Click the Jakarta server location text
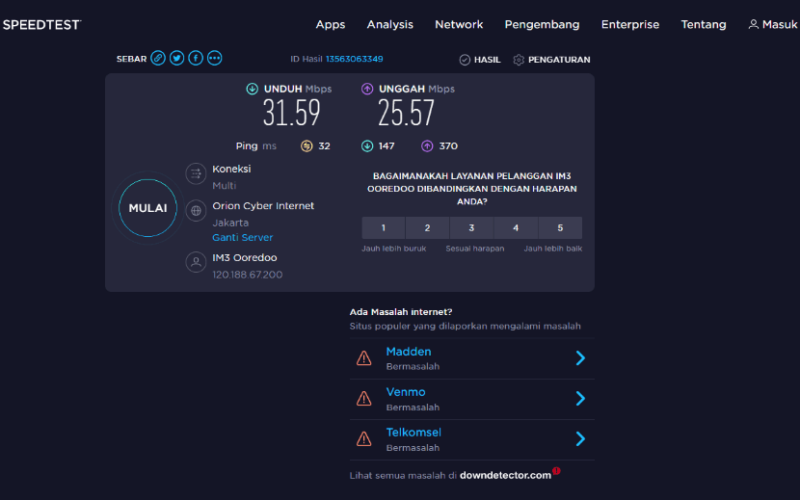 coord(231,223)
